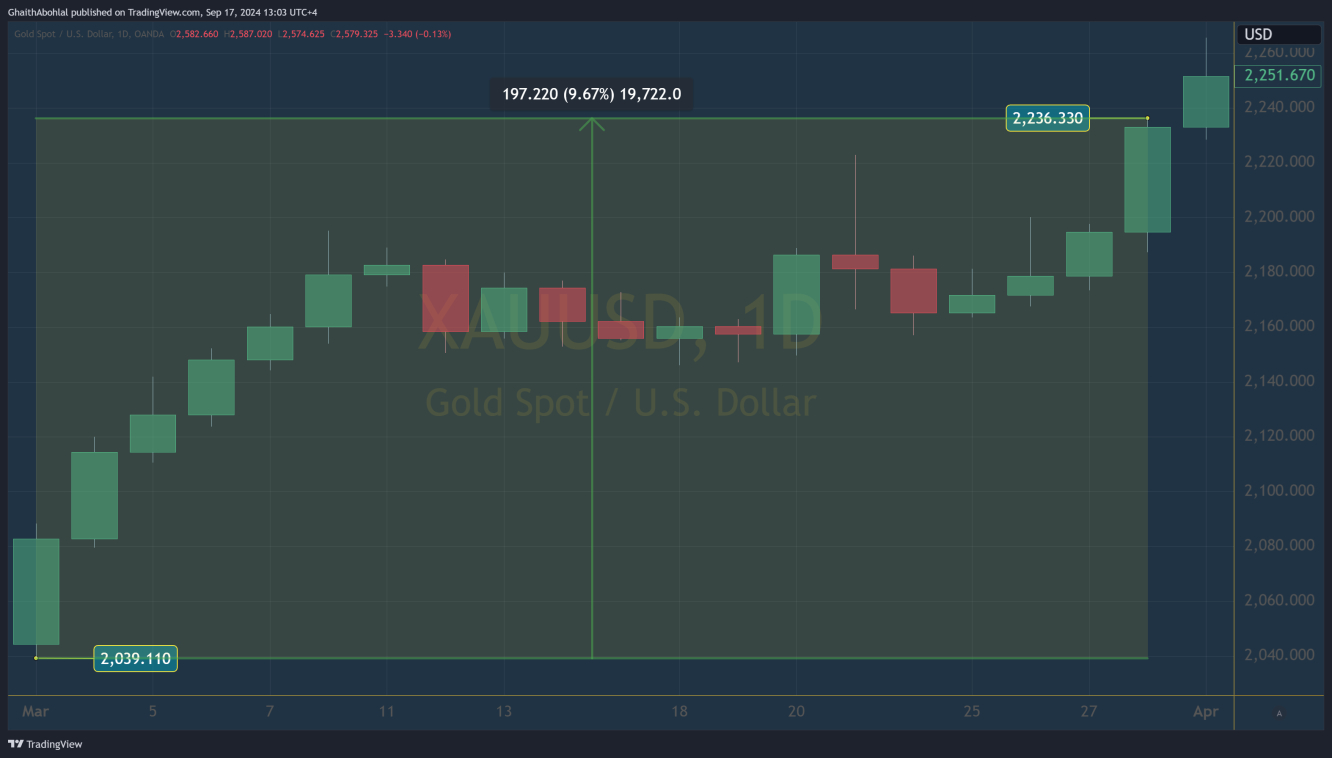Screen dimensions: 1332x758
Task: Click the '5' date label on the time axis
Action: 152,712
